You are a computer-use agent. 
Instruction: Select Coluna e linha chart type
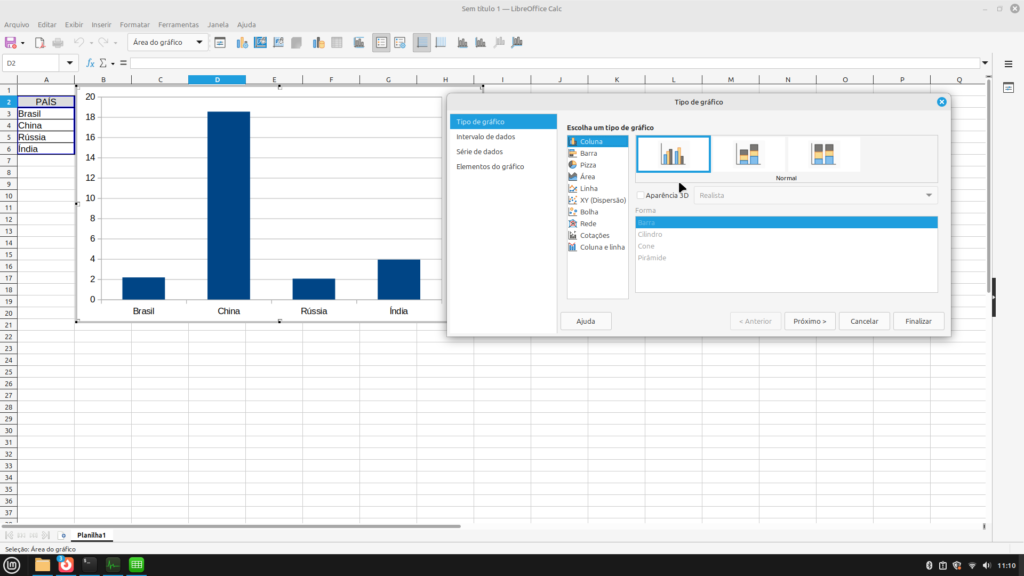click(602, 247)
